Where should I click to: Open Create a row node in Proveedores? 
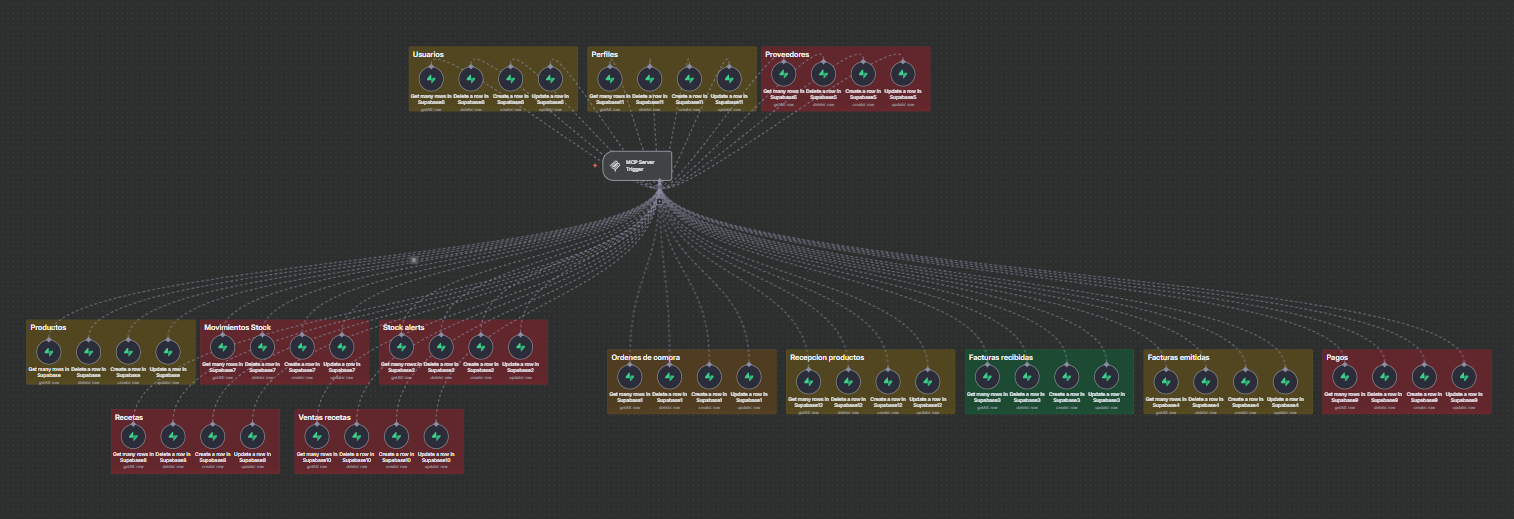863,72
